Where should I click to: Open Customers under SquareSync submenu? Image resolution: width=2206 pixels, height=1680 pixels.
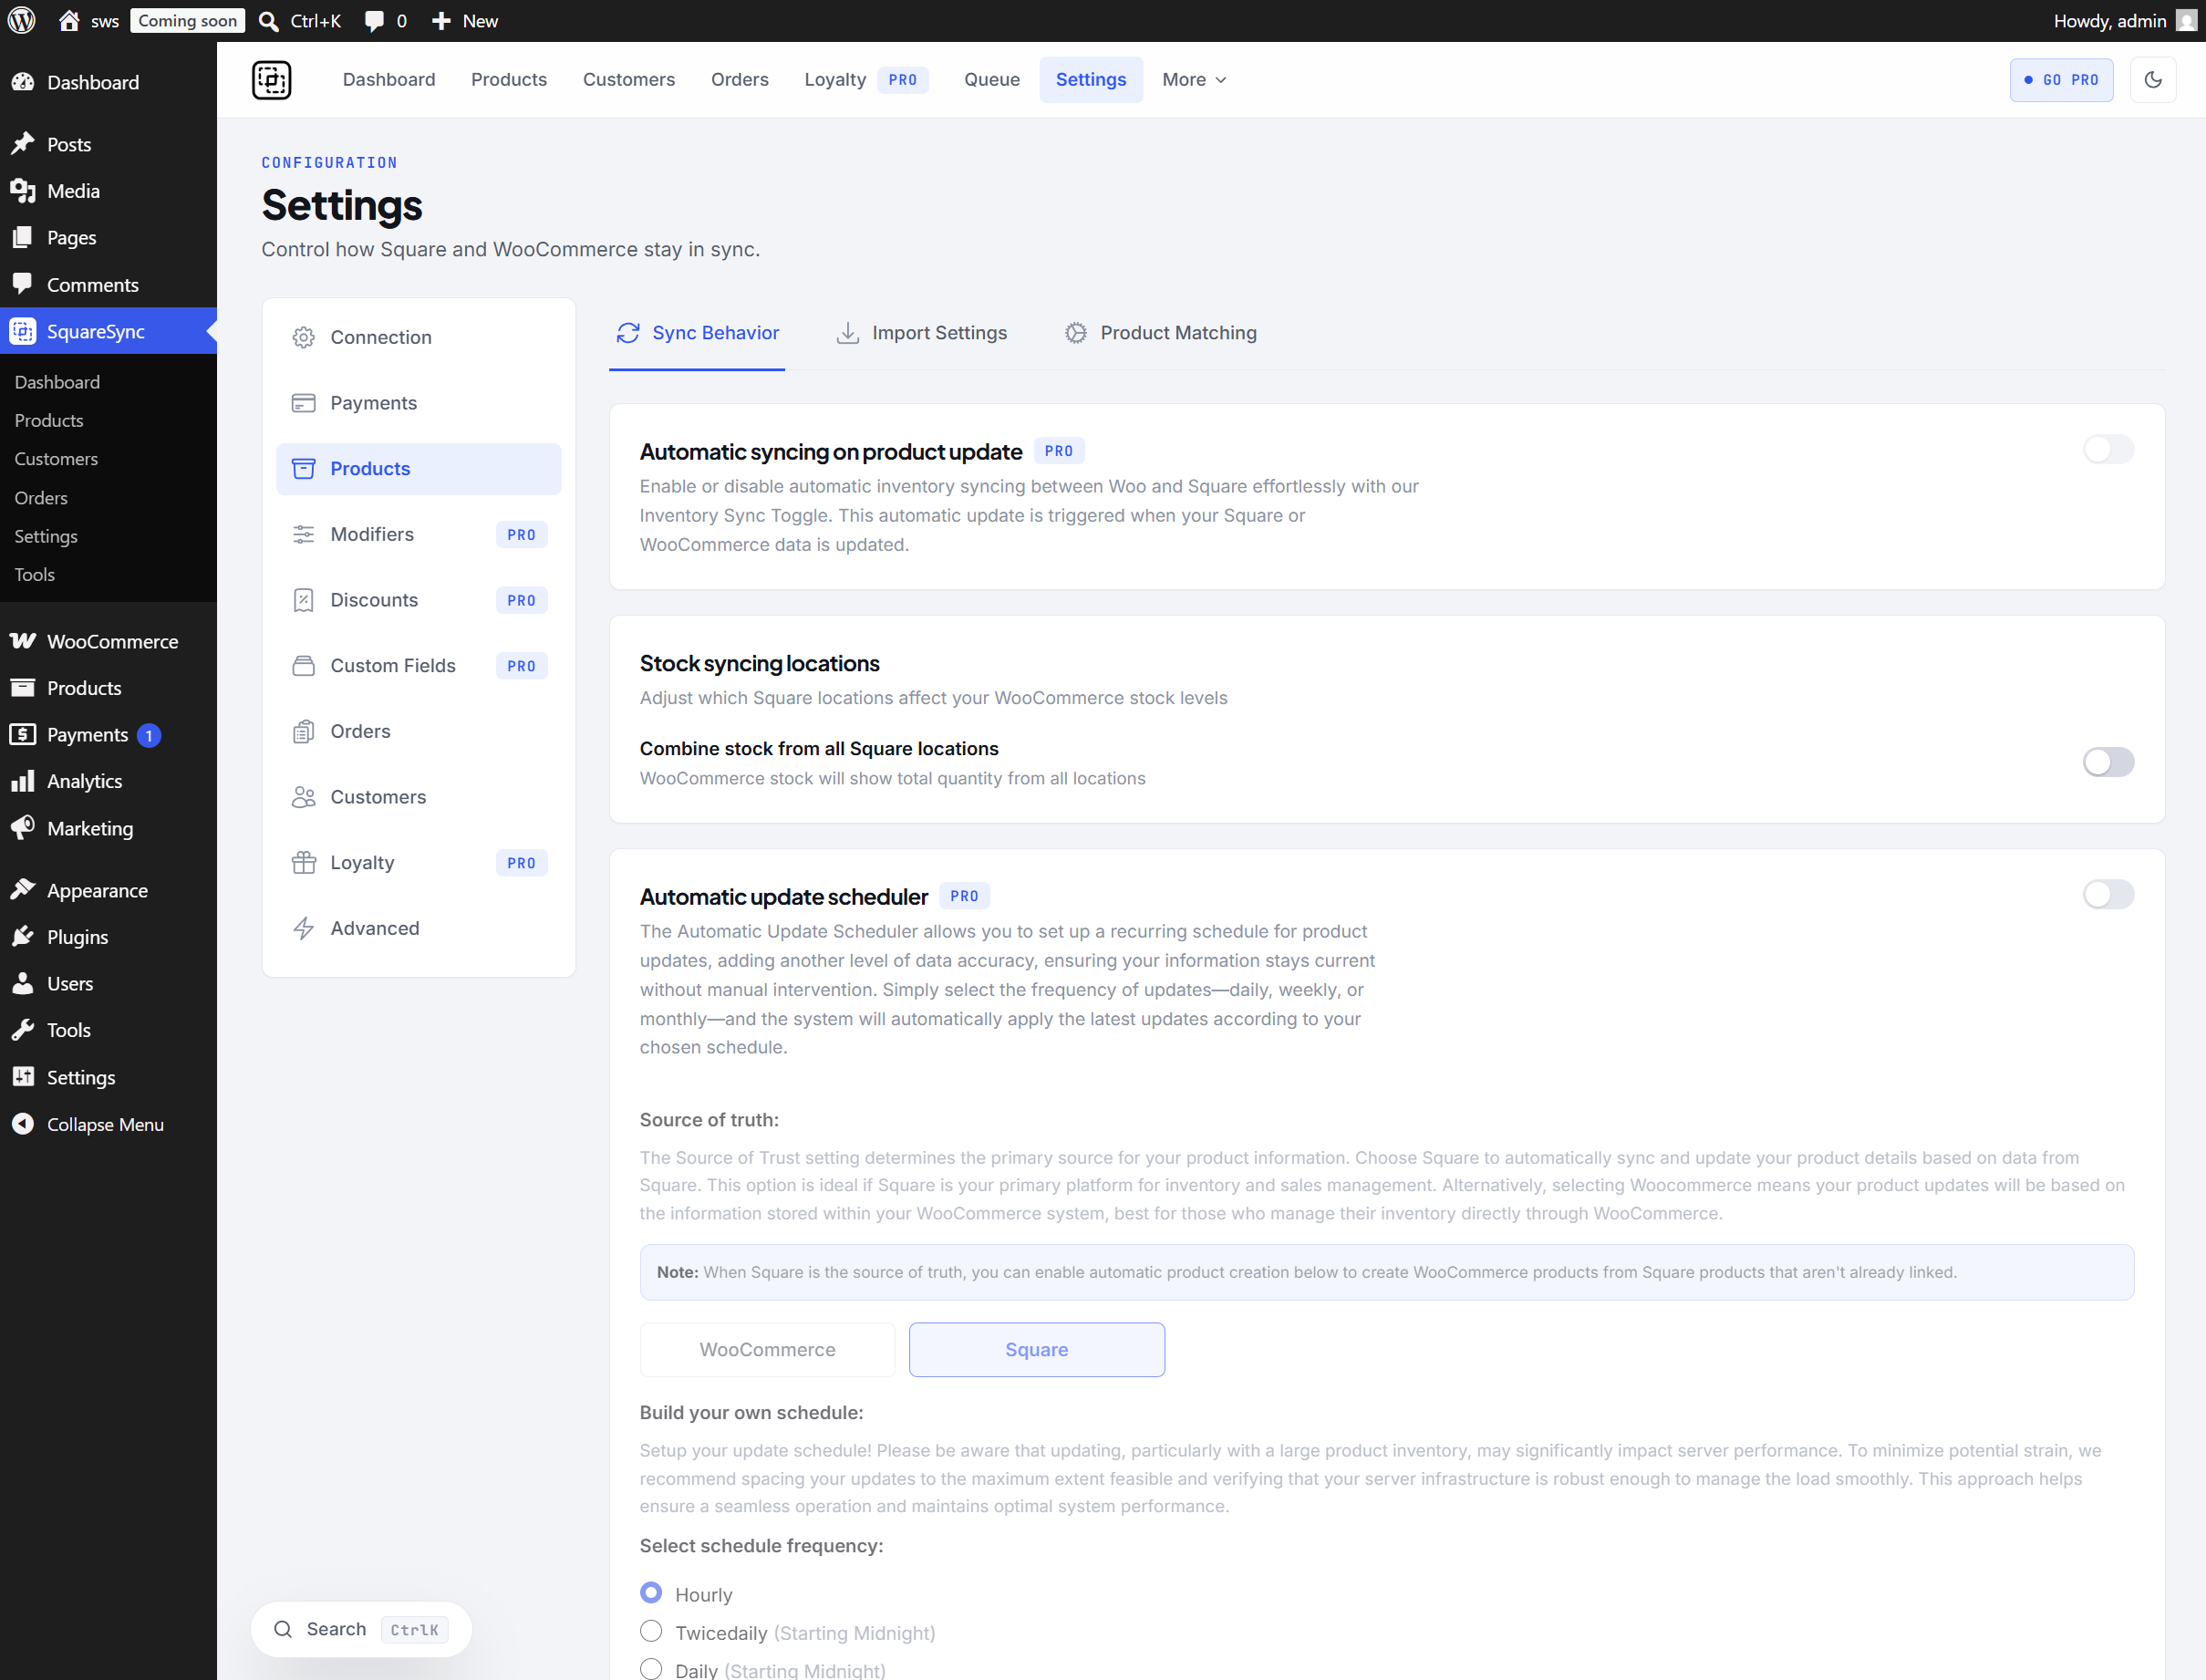tap(56, 459)
